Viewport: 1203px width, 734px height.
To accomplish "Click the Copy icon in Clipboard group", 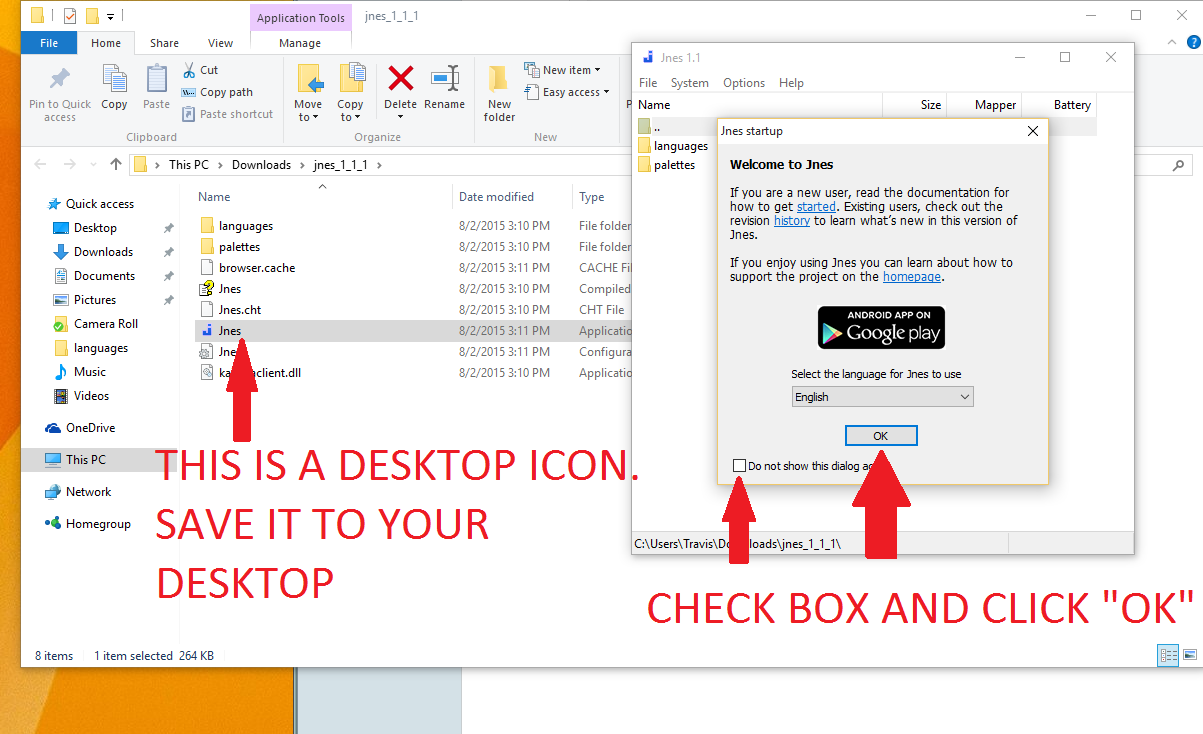I will 114,79.
